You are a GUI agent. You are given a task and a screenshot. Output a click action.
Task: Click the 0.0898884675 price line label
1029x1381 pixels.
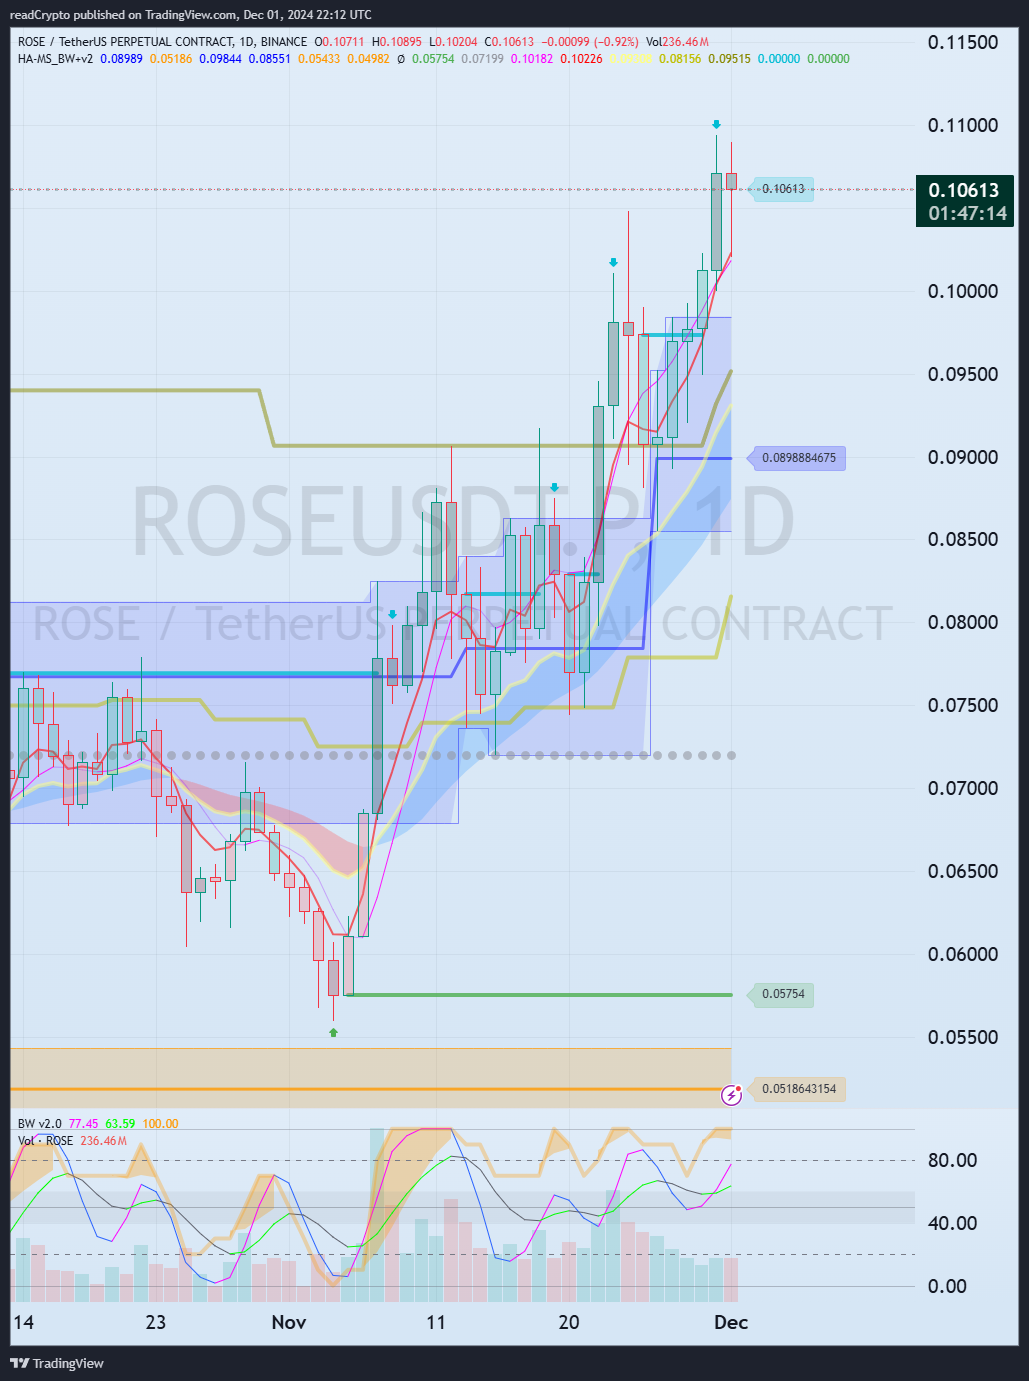(x=798, y=458)
